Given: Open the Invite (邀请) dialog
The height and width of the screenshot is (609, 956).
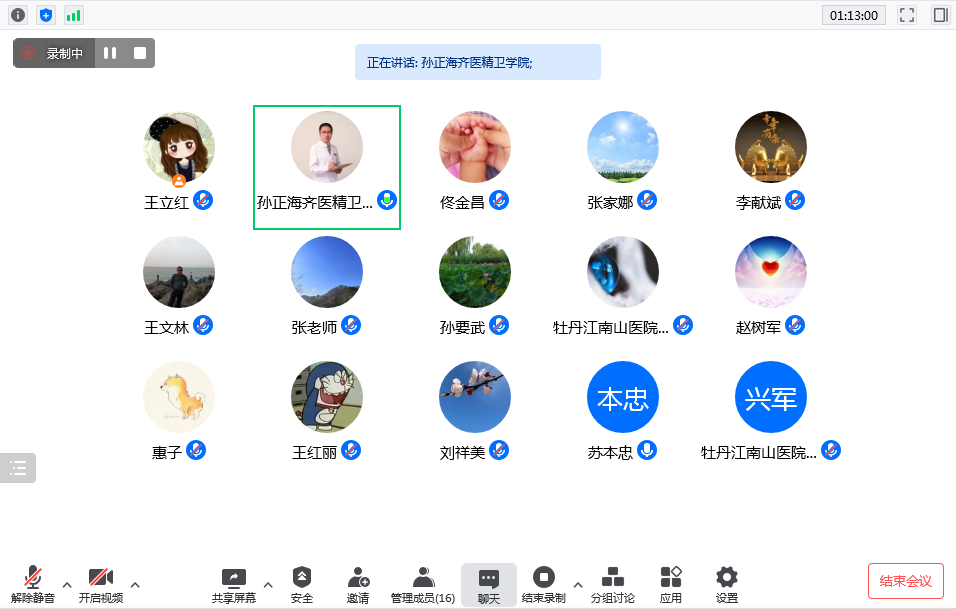Looking at the screenshot, I should tap(358, 584).
